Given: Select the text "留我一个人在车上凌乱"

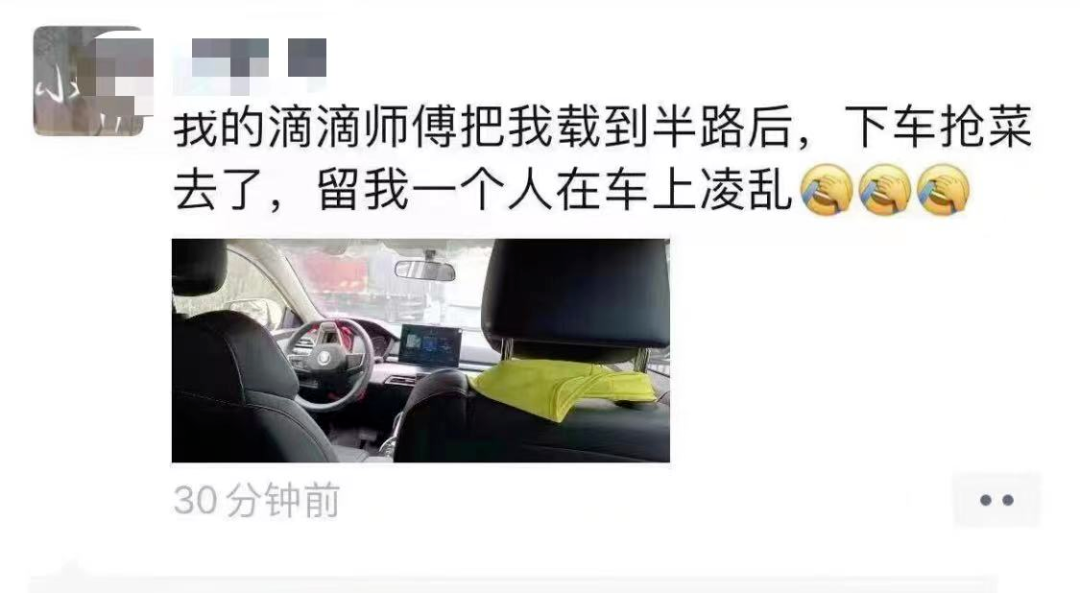Looking at the screenshot, I should coord(554,190).
